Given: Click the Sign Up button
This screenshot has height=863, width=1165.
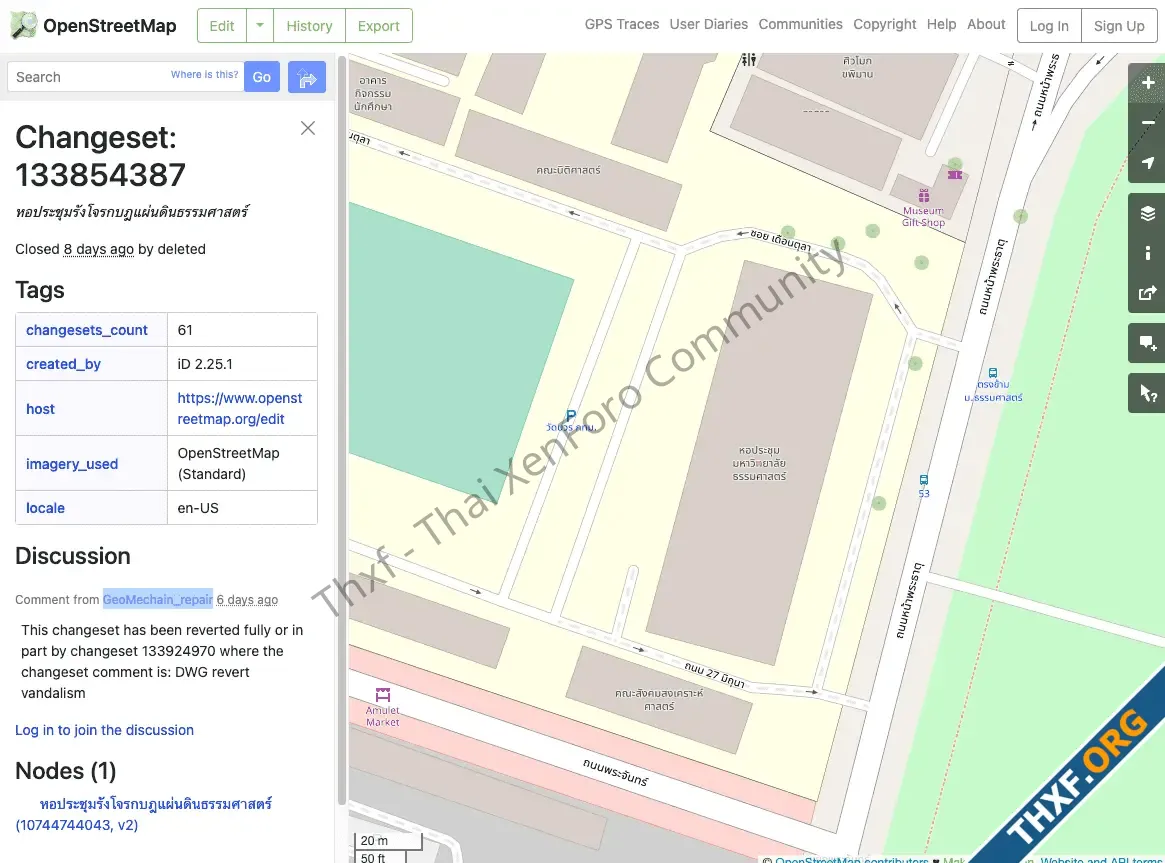Looking at the screenshot, I should pyautogui.click(x=1119, y=25).
